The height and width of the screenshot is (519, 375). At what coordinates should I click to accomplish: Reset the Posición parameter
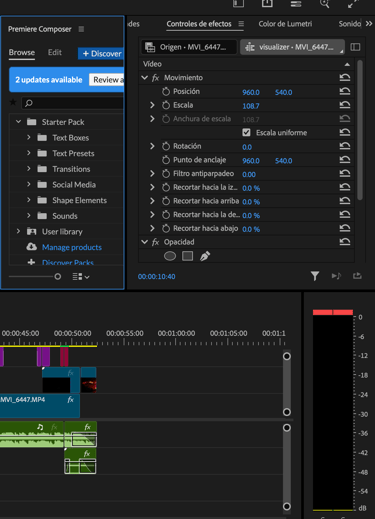click(x=345, y=91)
